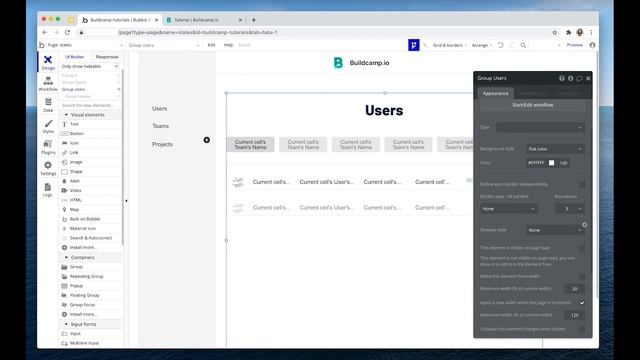Open the Group Users element picker dropdown
The width and height of the screenshot is (640, 360).
click(164, 45)
